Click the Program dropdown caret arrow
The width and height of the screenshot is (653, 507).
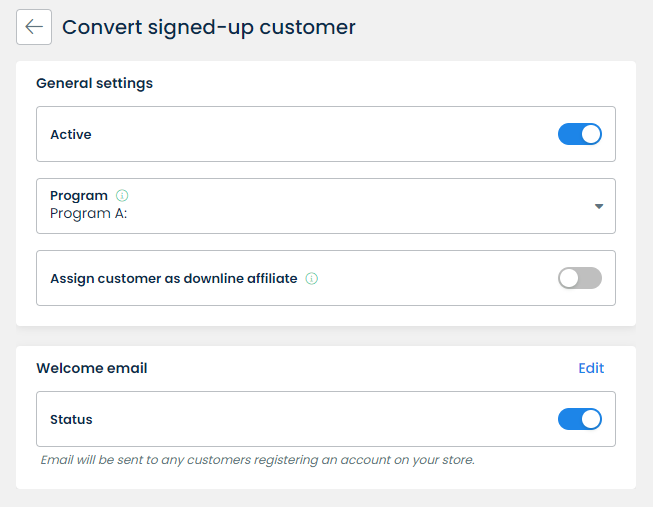[598, 206]
